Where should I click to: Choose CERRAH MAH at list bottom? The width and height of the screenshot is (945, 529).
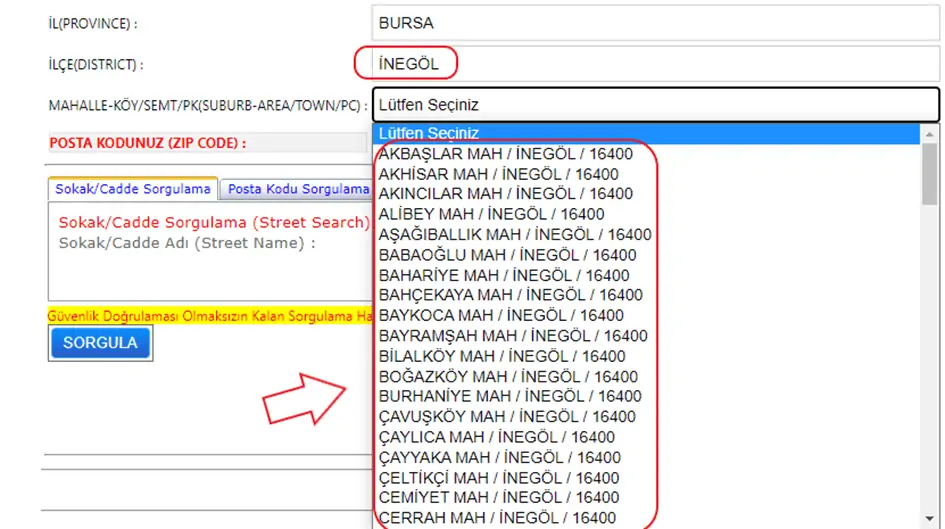point(497,518)
